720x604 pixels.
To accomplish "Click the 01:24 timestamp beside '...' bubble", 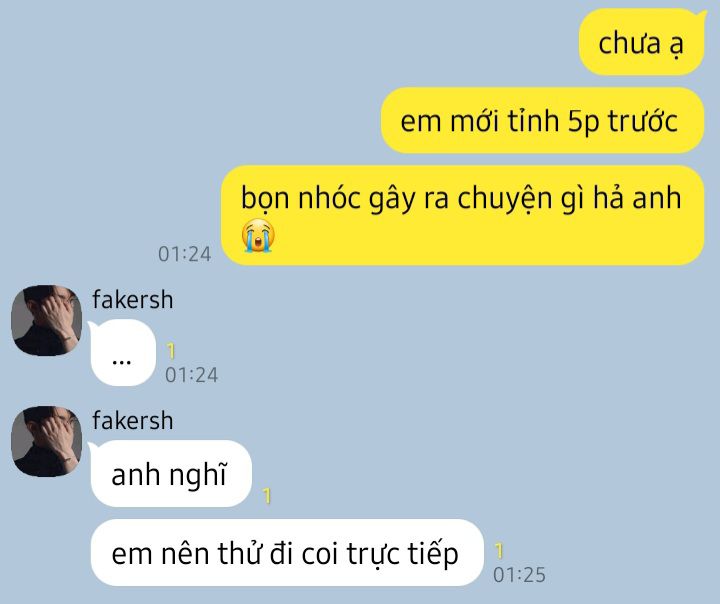I will click(x=191, y=375).
